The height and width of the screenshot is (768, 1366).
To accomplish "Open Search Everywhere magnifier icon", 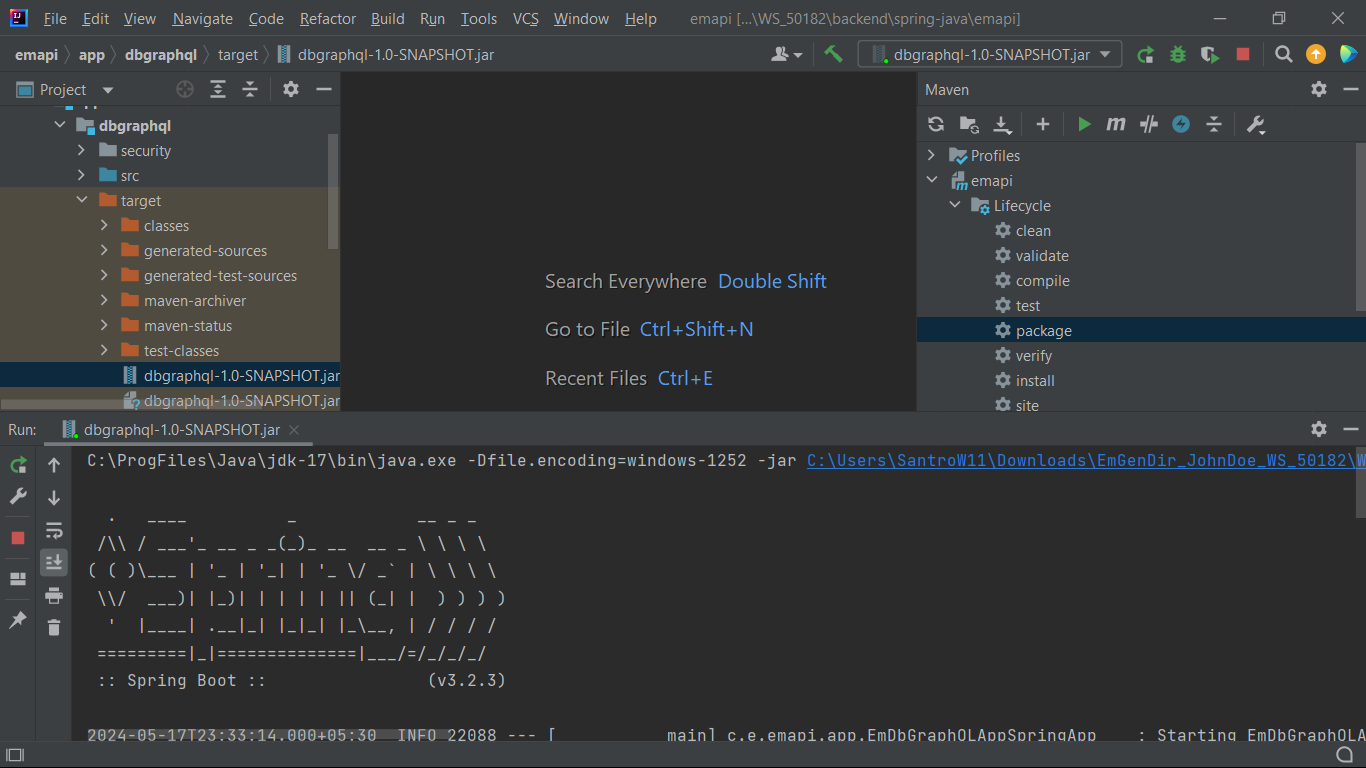I will (1284, 55).
